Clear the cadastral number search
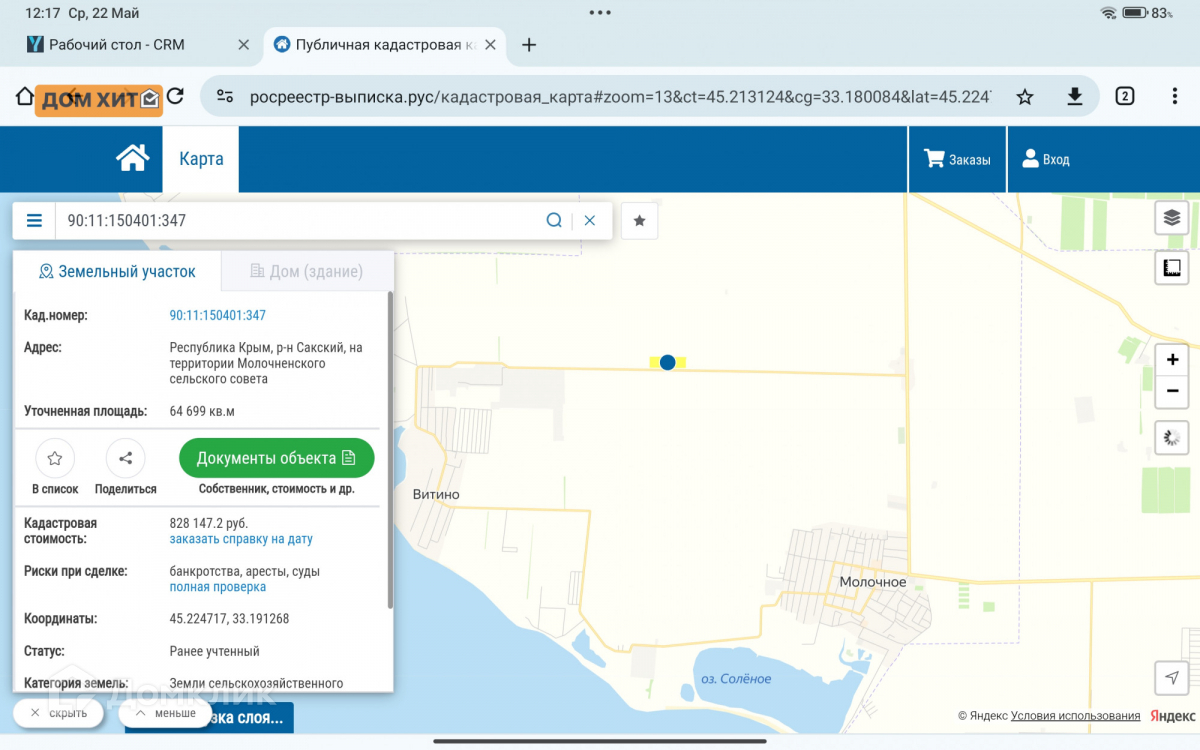The image size is (1200, 750). pos(590,221)
